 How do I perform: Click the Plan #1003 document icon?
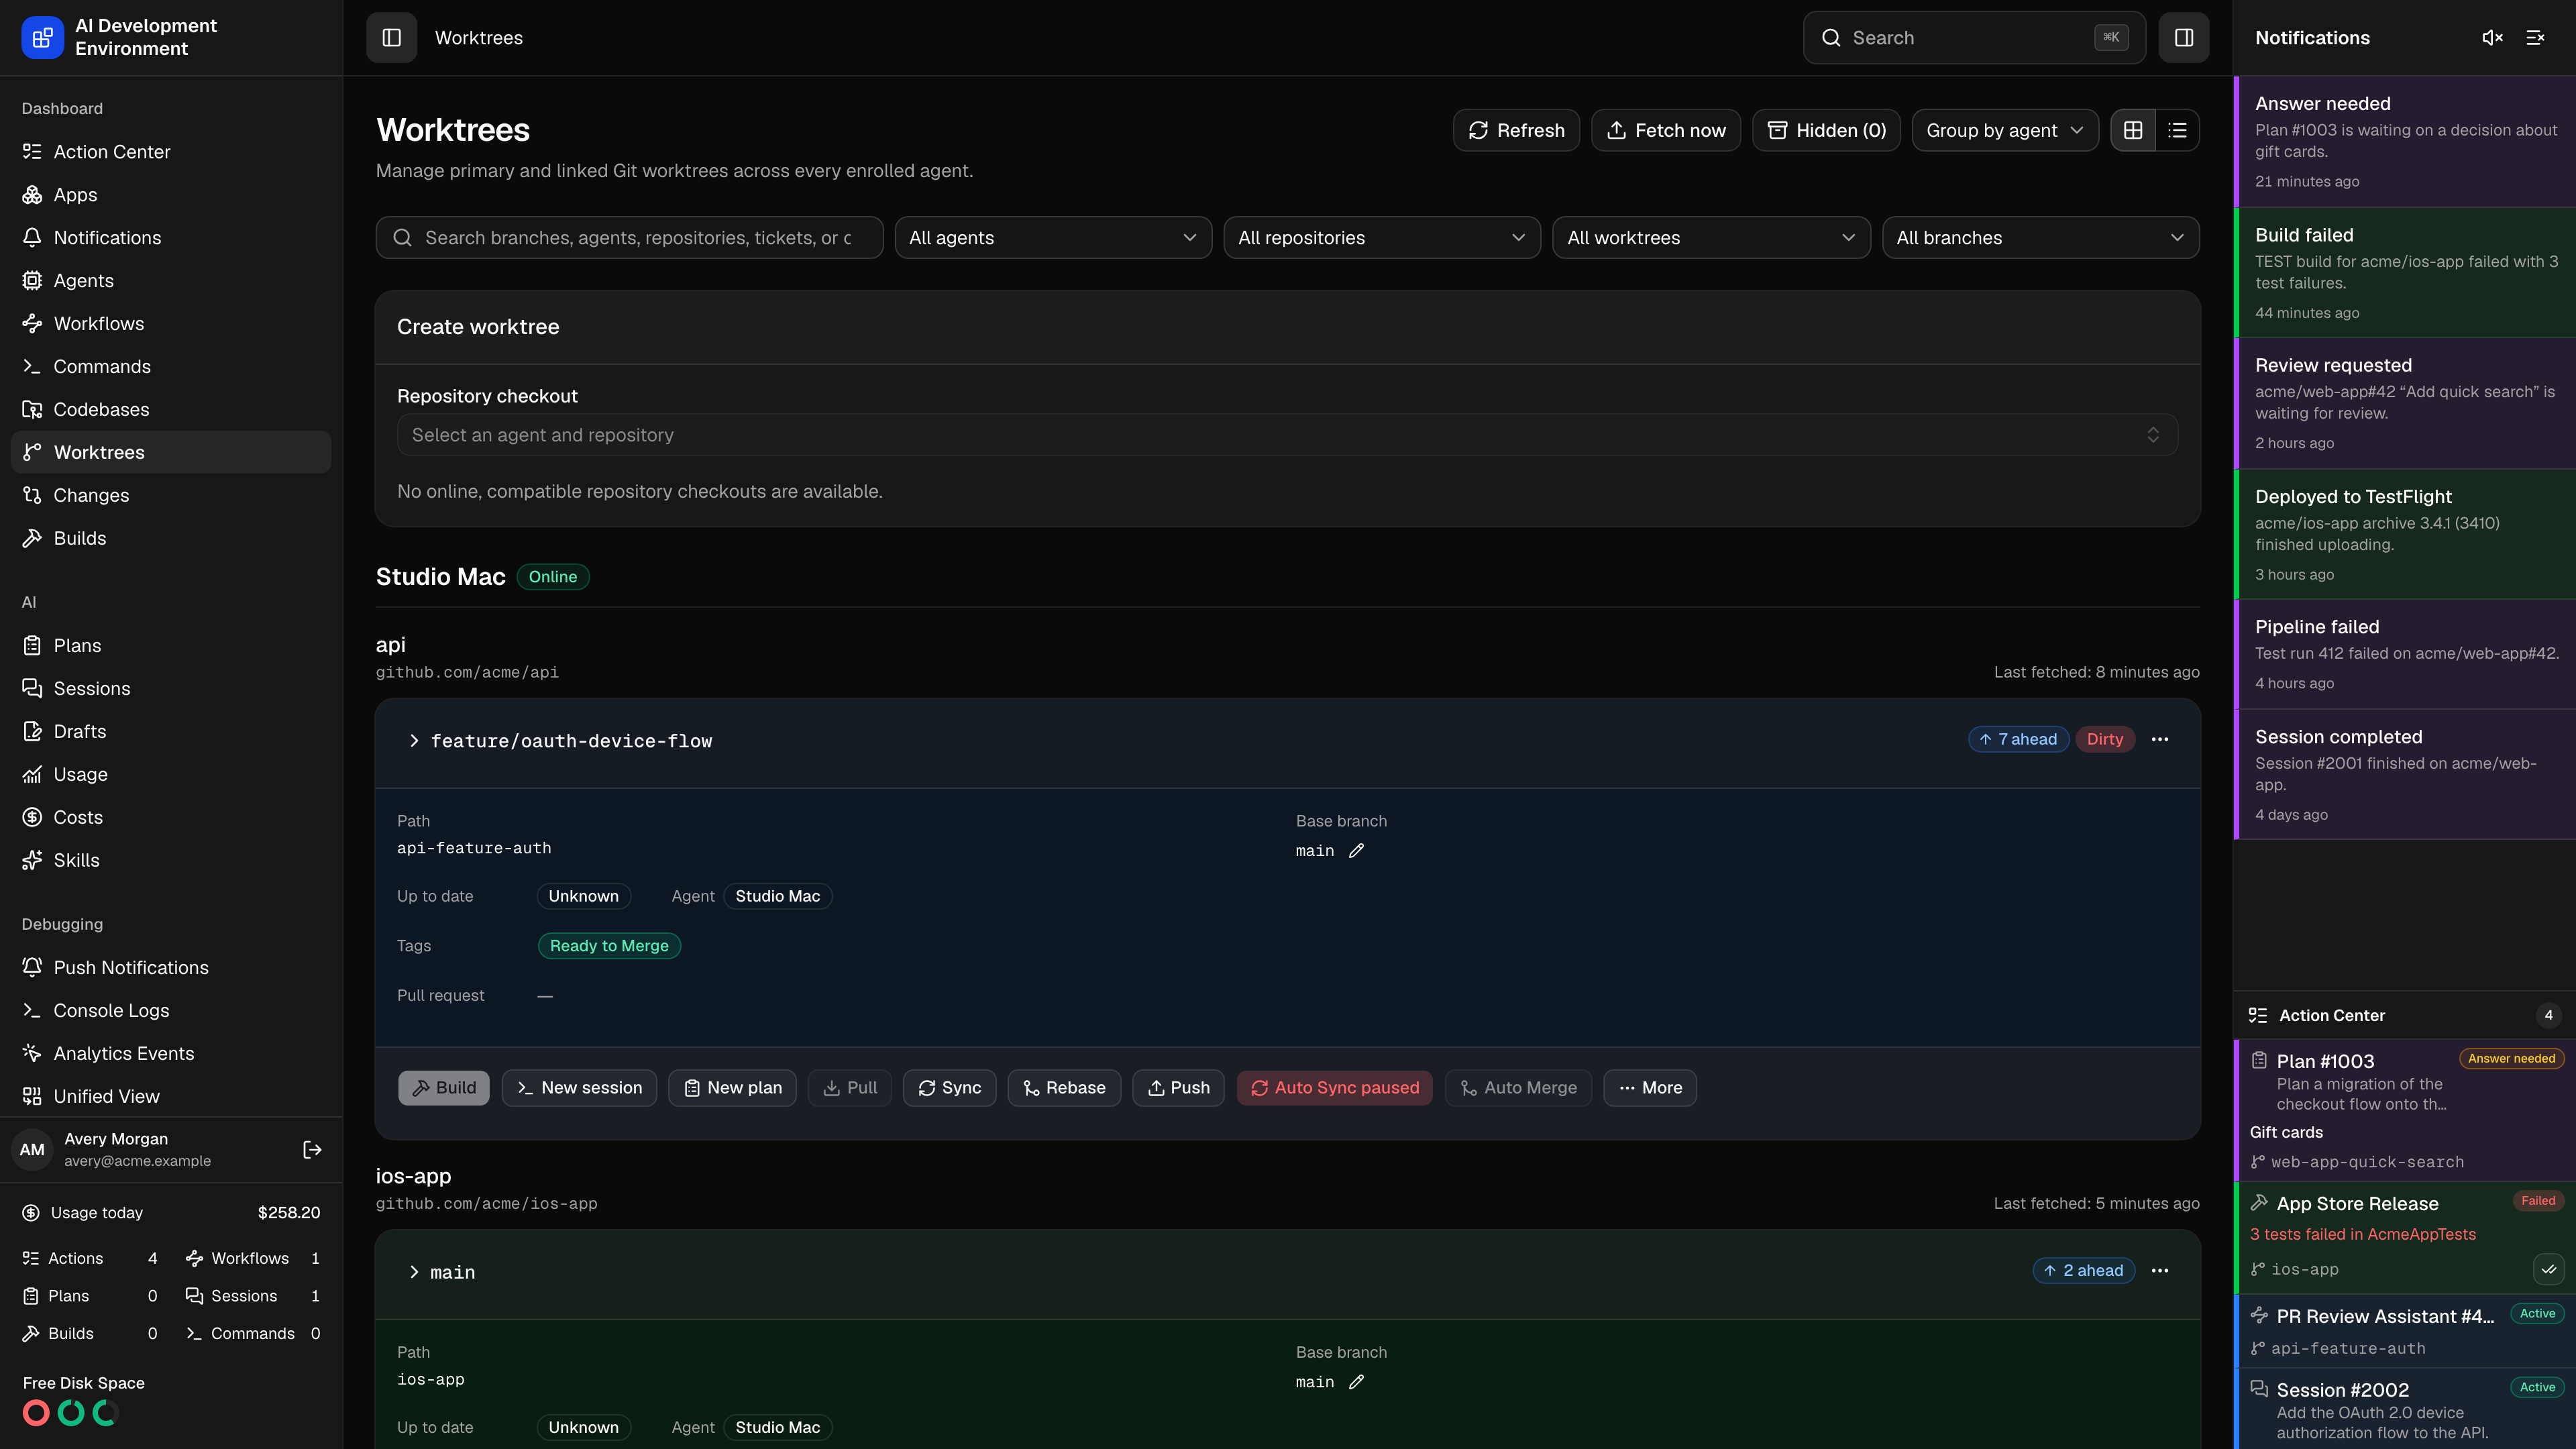2259,1060
